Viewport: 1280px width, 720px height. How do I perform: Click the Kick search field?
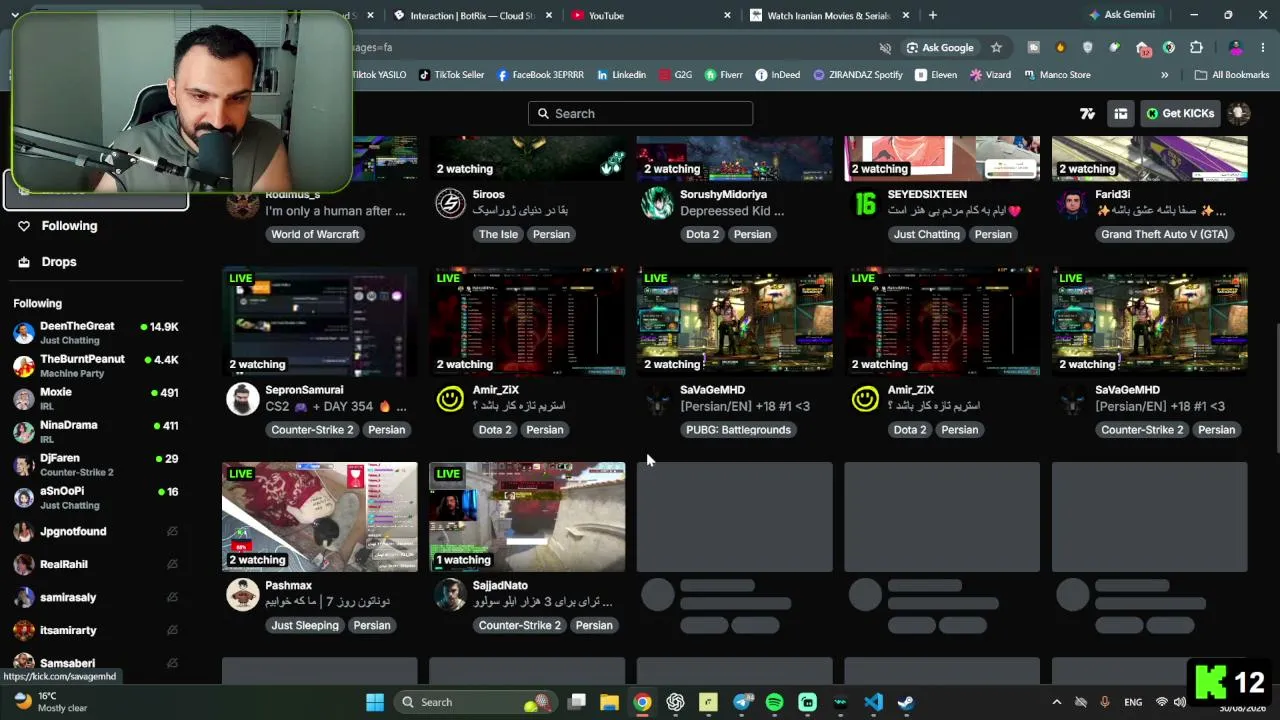click(640, 114)
